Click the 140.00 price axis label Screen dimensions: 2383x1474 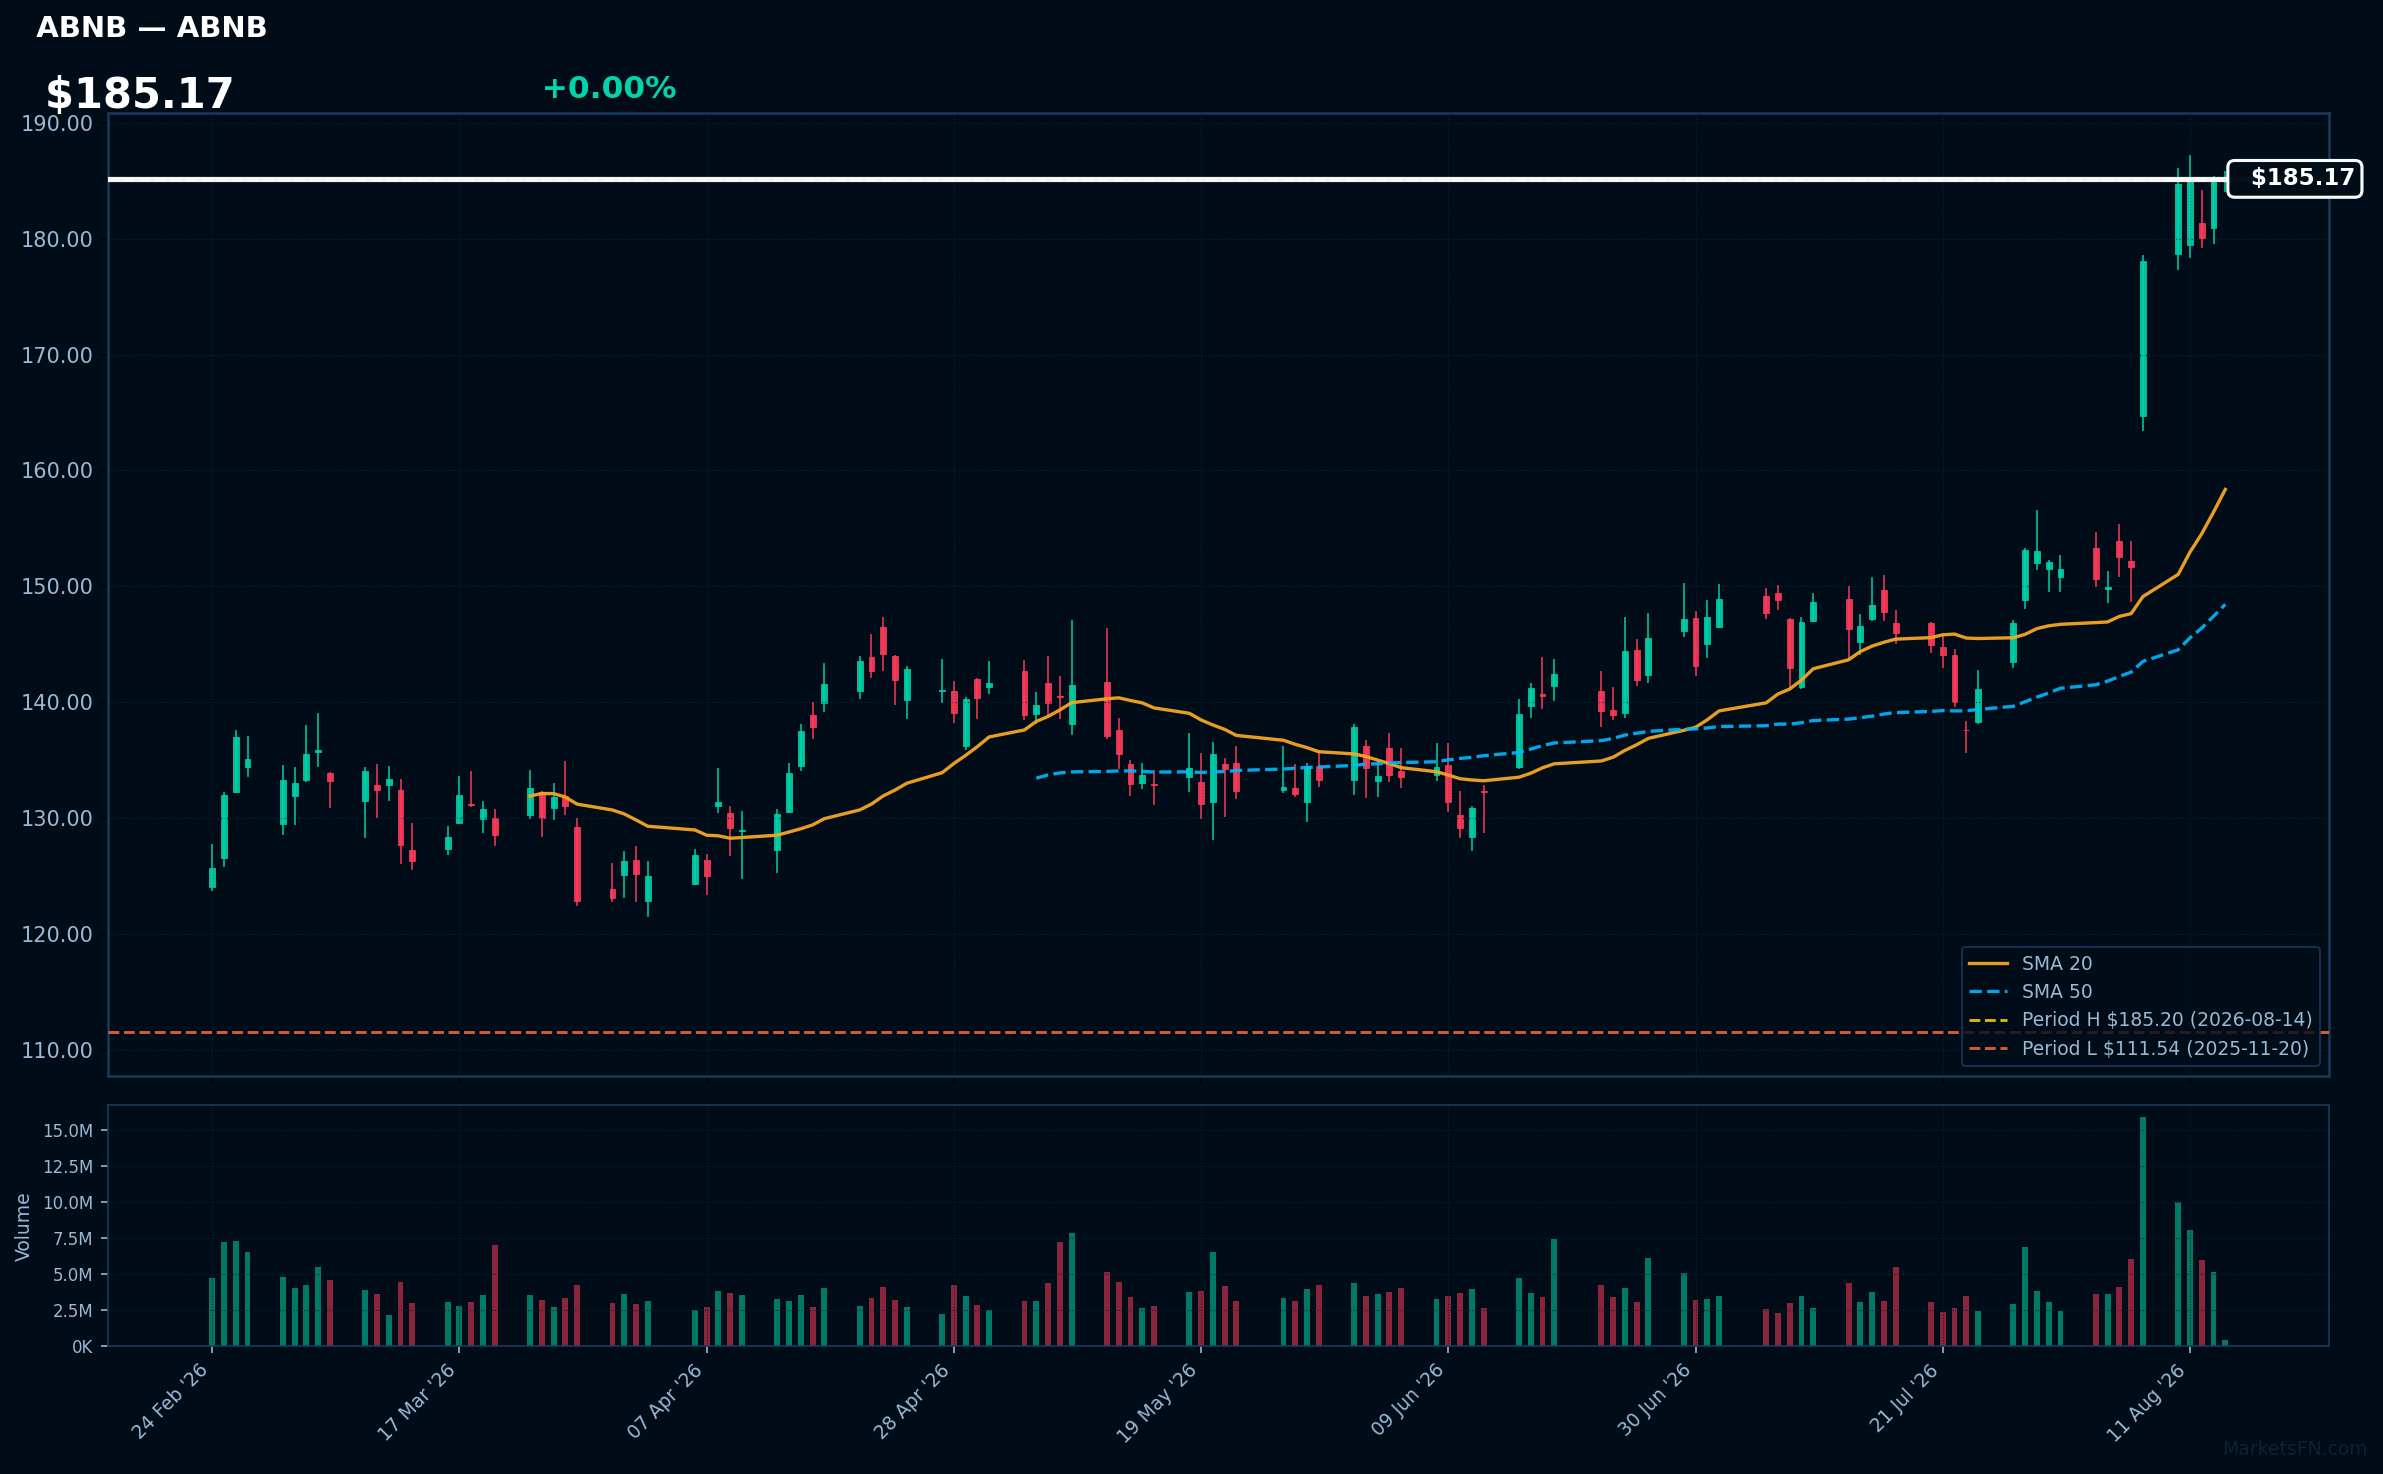[57, 703]
